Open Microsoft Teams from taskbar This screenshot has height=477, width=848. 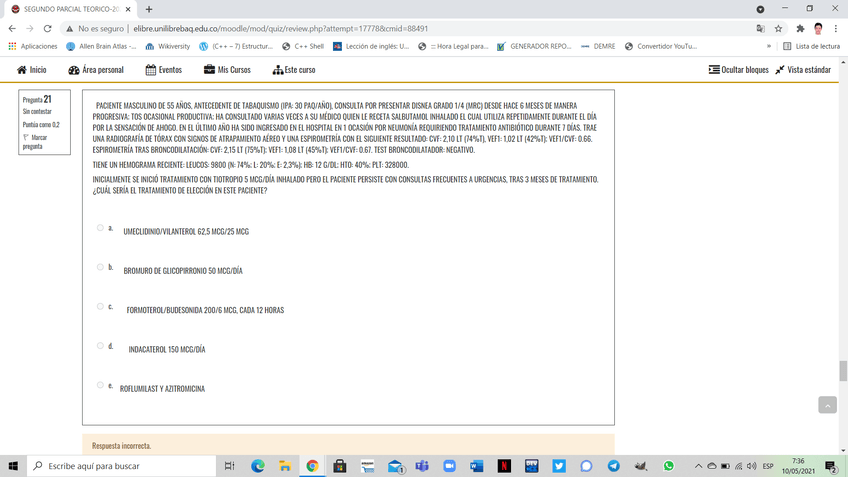422,466
